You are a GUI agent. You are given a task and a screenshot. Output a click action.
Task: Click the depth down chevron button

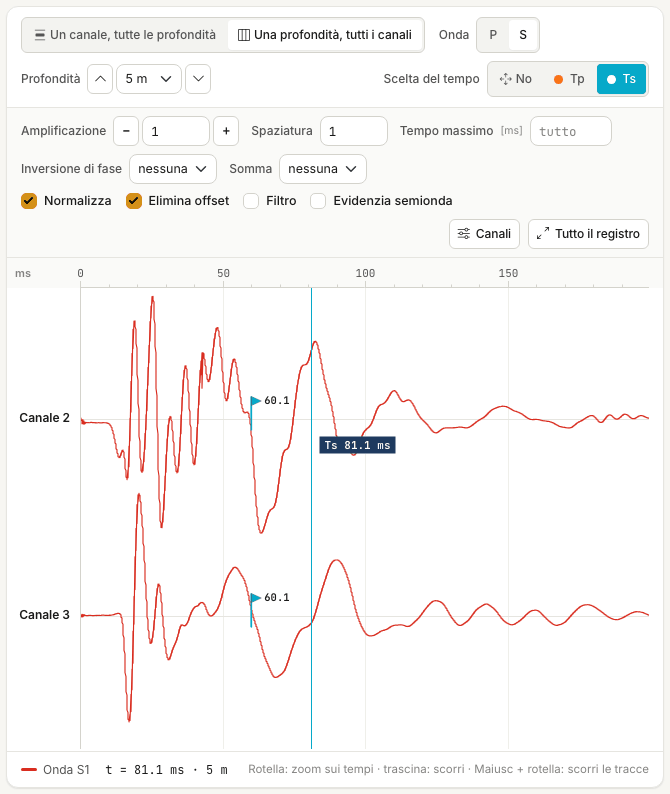pos(198,79)
